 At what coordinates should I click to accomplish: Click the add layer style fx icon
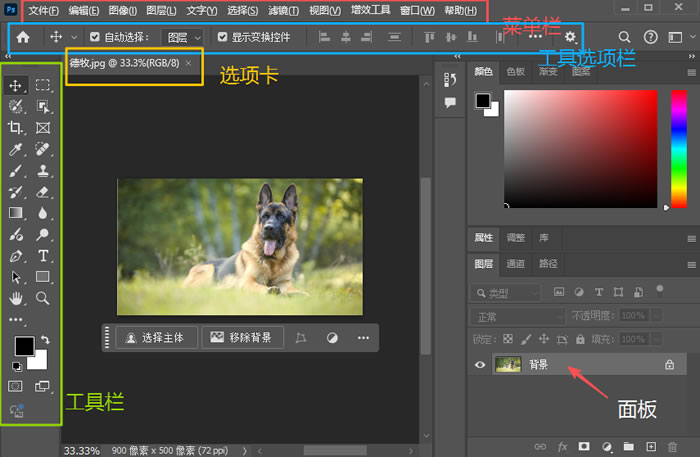[x=563, y=446]
